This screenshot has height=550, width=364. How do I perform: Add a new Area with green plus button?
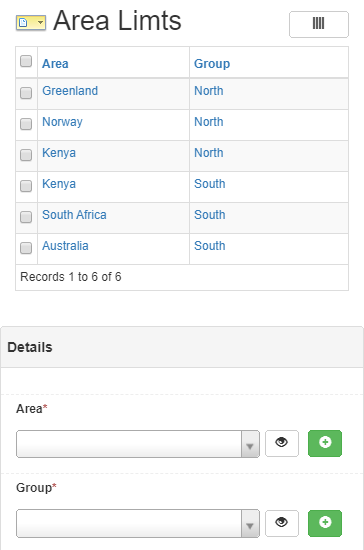click(x=325, y=443)
